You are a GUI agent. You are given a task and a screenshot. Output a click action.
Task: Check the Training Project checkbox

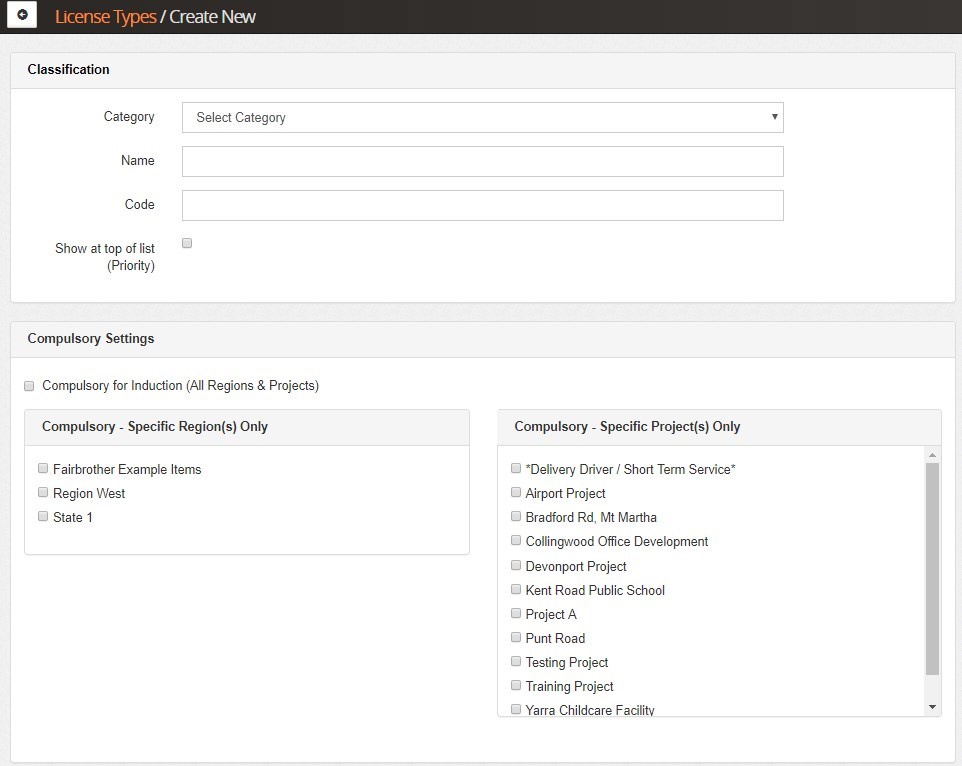(516, 685)
